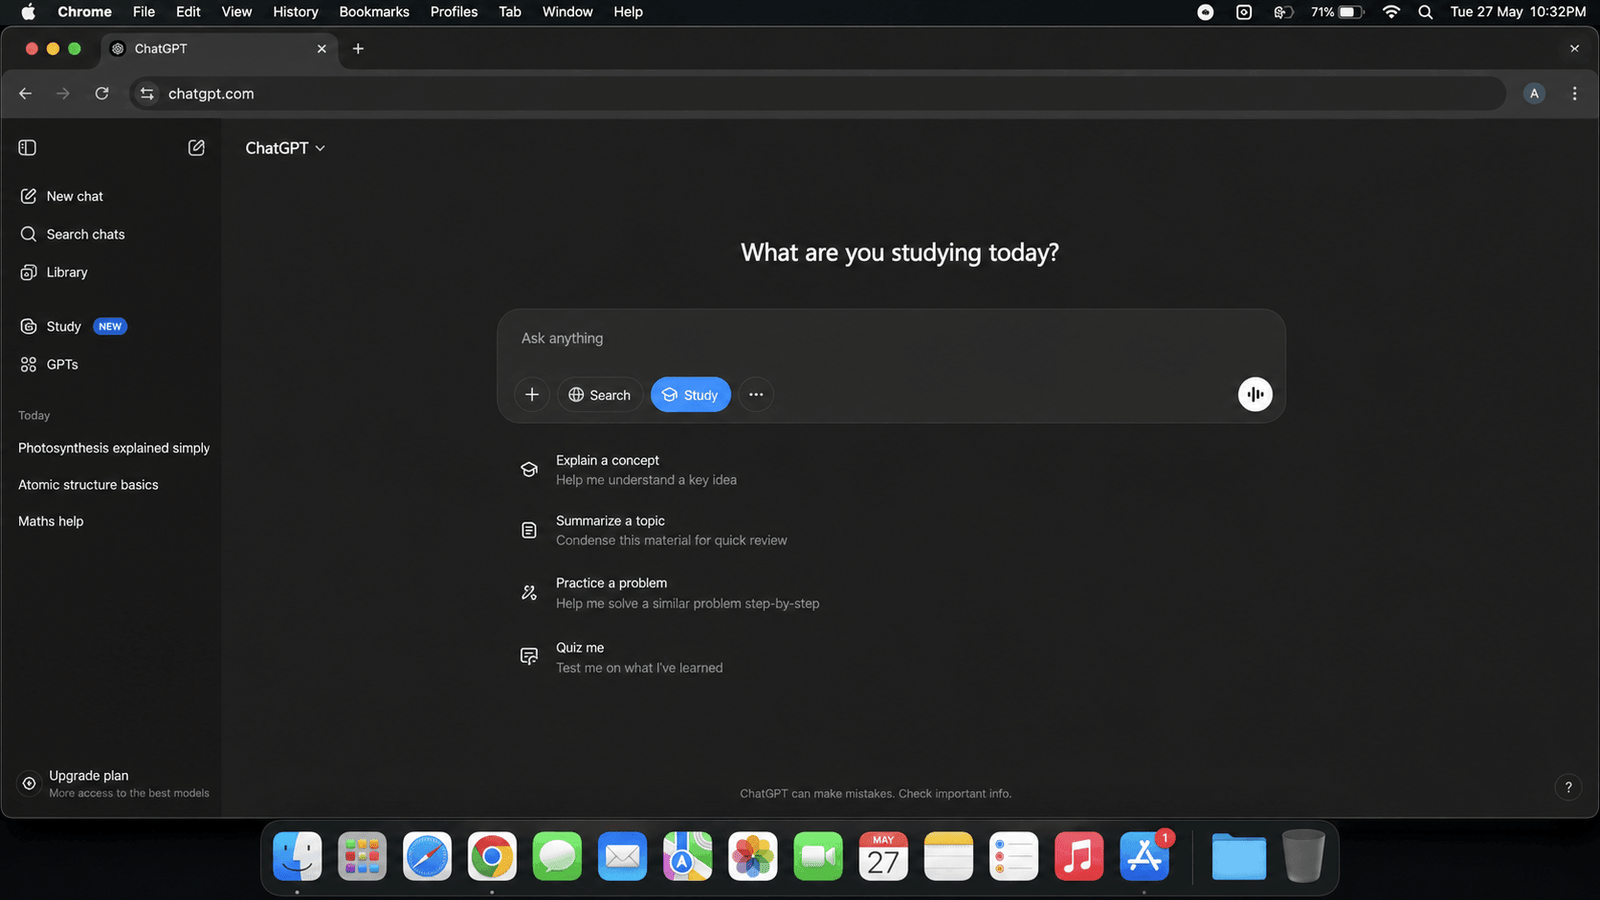This screenshot has height=900, width=1600.
Task: Open the Apple menu
Action: tap(28, 12)
